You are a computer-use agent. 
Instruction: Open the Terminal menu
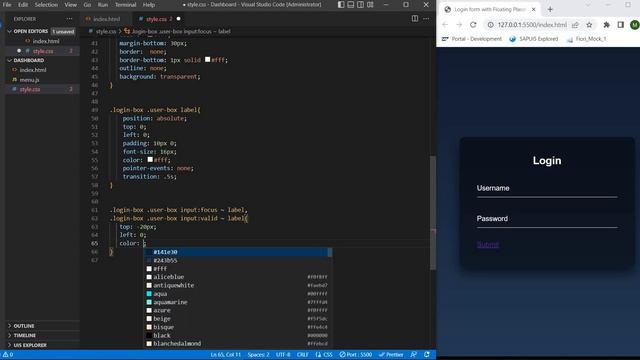click(125, 5)
